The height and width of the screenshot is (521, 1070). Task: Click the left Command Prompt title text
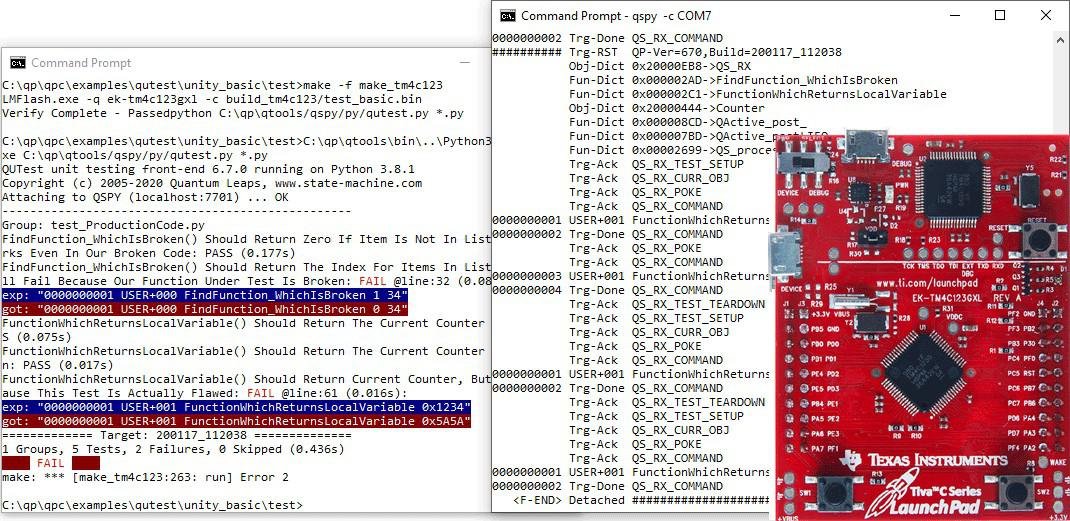pyautogui.click(x=81, y=63)
